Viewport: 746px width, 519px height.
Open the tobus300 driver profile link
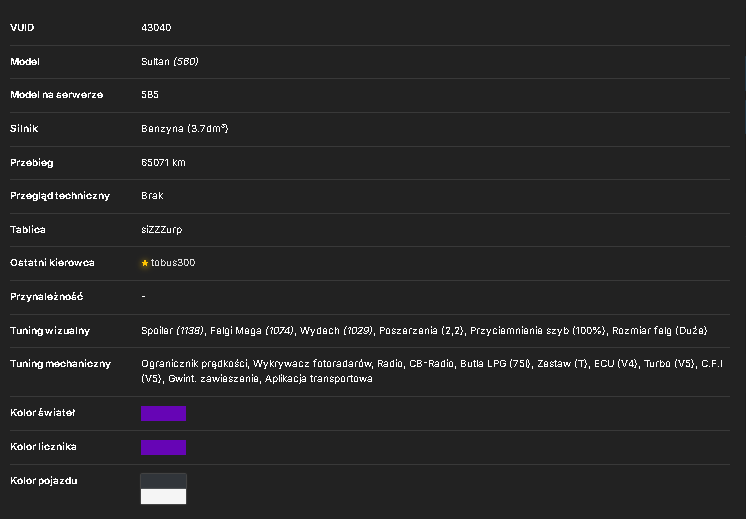(173, 263)
